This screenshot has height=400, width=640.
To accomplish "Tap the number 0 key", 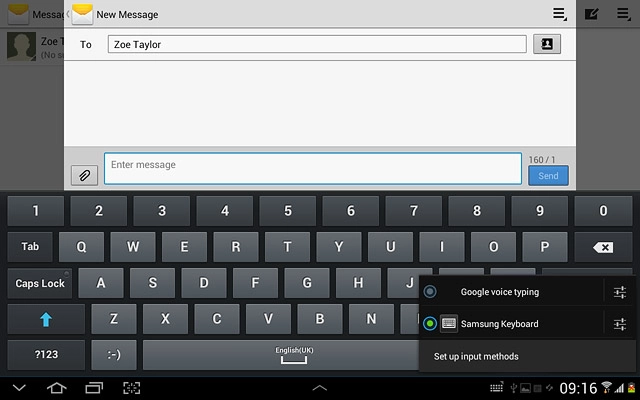I will pos(603,211).
